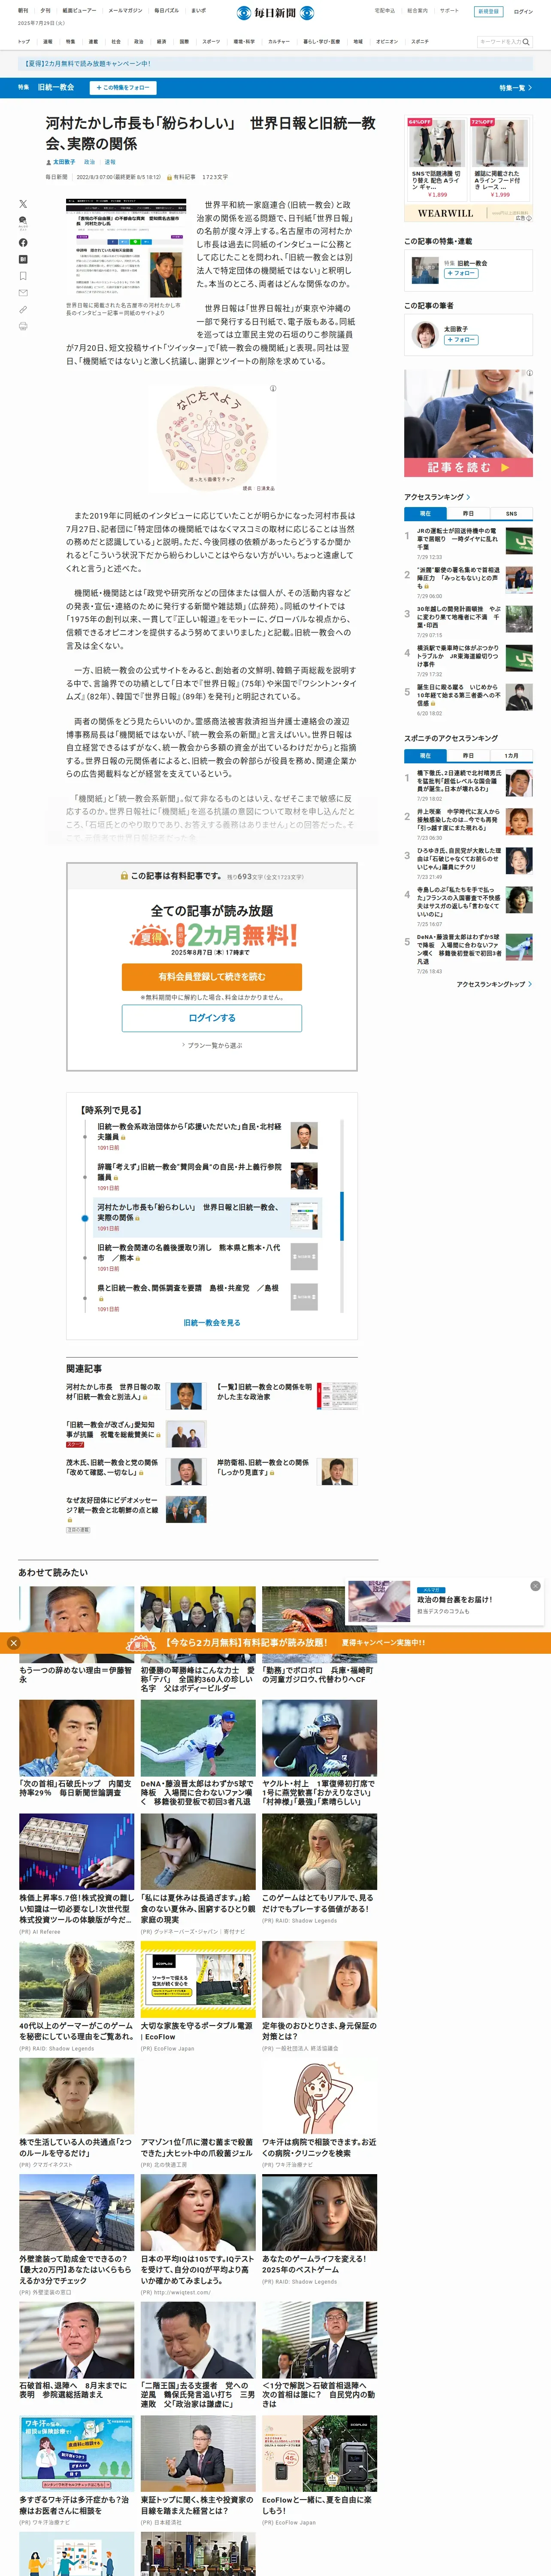The image size is (551, 2576).
Task: Open the 速報 tag link next to the author
Action: [110, 162]
